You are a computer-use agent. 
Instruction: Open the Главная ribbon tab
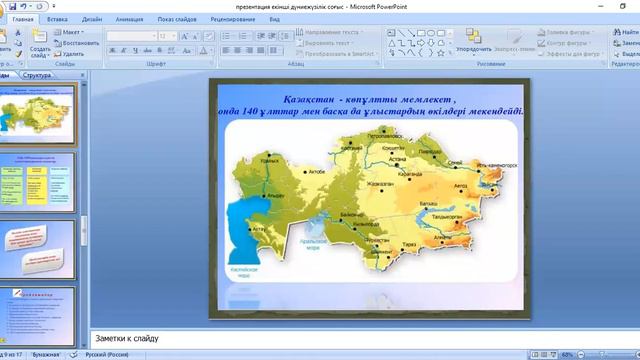pyautogui.click(x=23, y=19)
